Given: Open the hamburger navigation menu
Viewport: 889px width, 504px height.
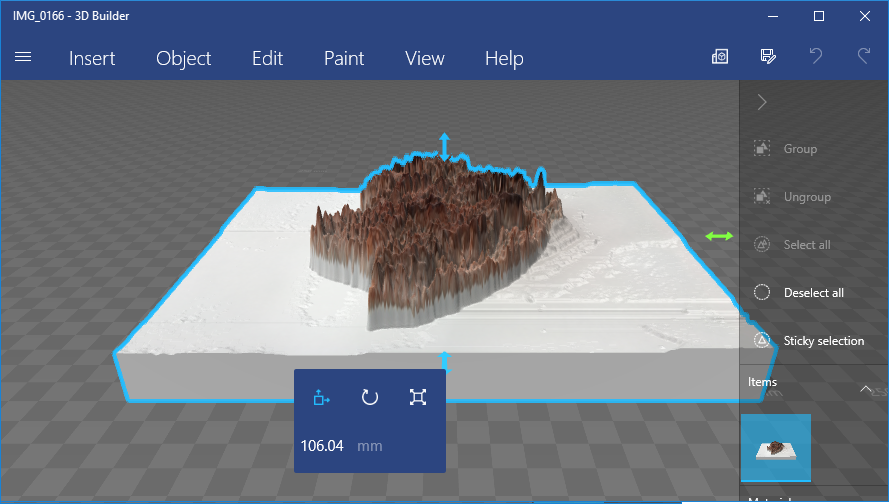Looking at the screenshot, I should (24, 58).
